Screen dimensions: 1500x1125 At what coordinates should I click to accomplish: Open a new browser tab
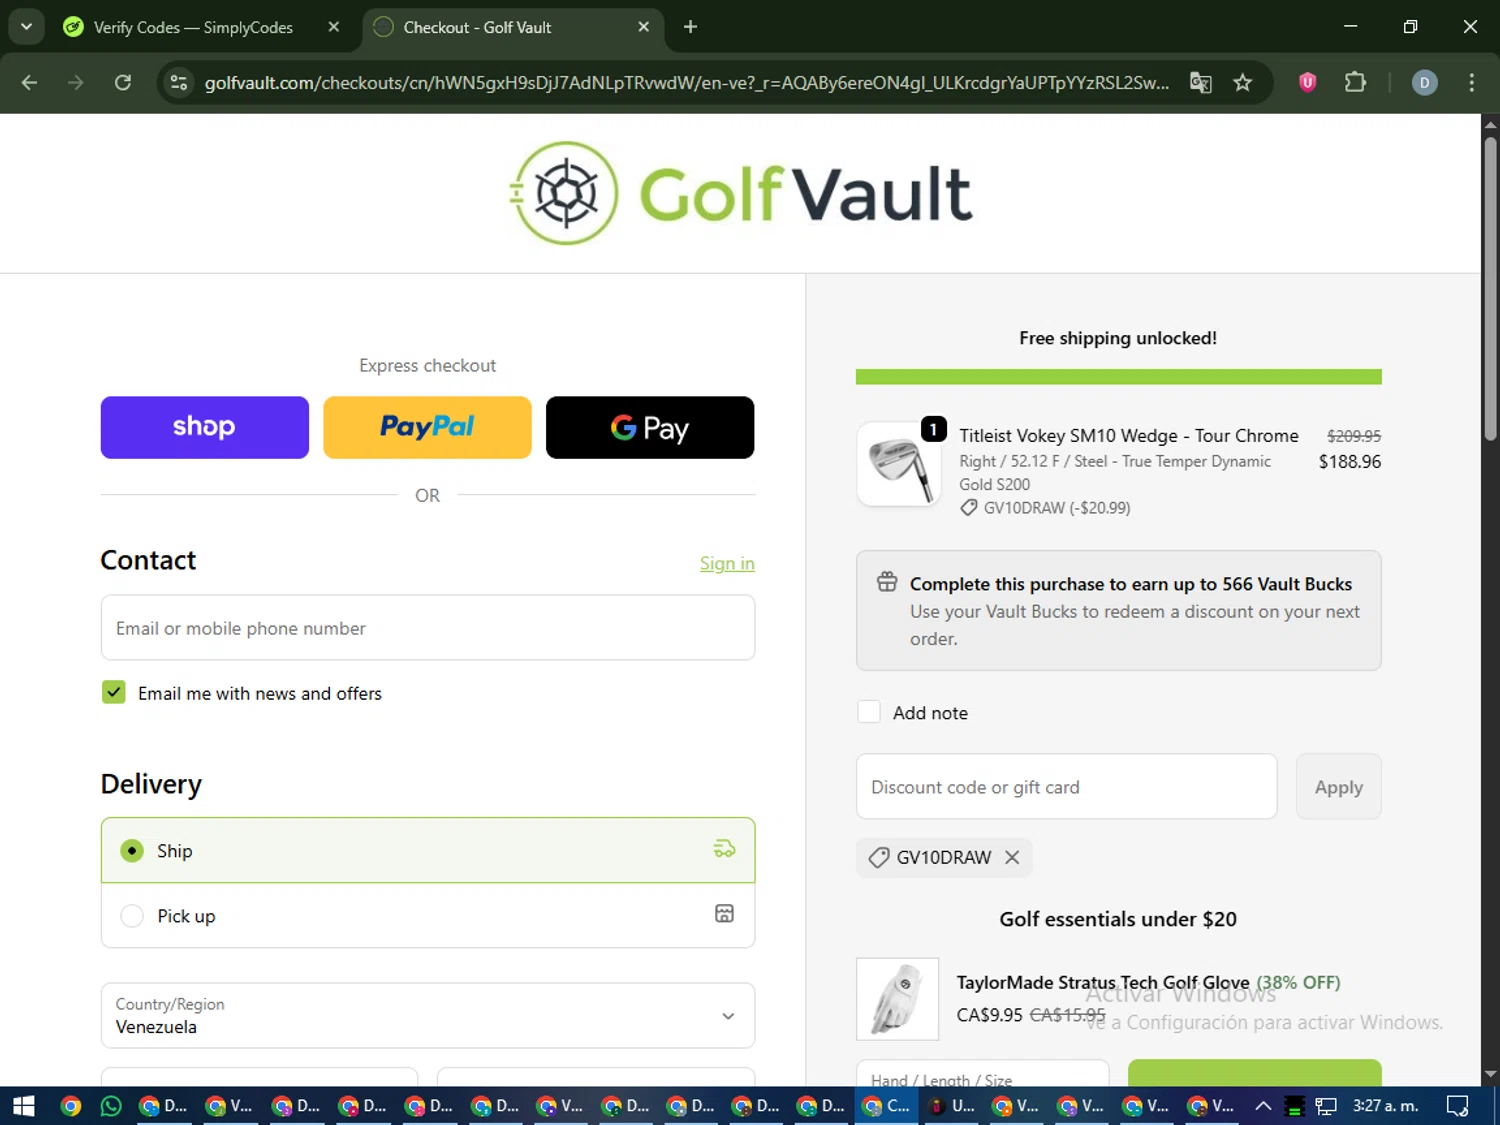pos(690,27)
